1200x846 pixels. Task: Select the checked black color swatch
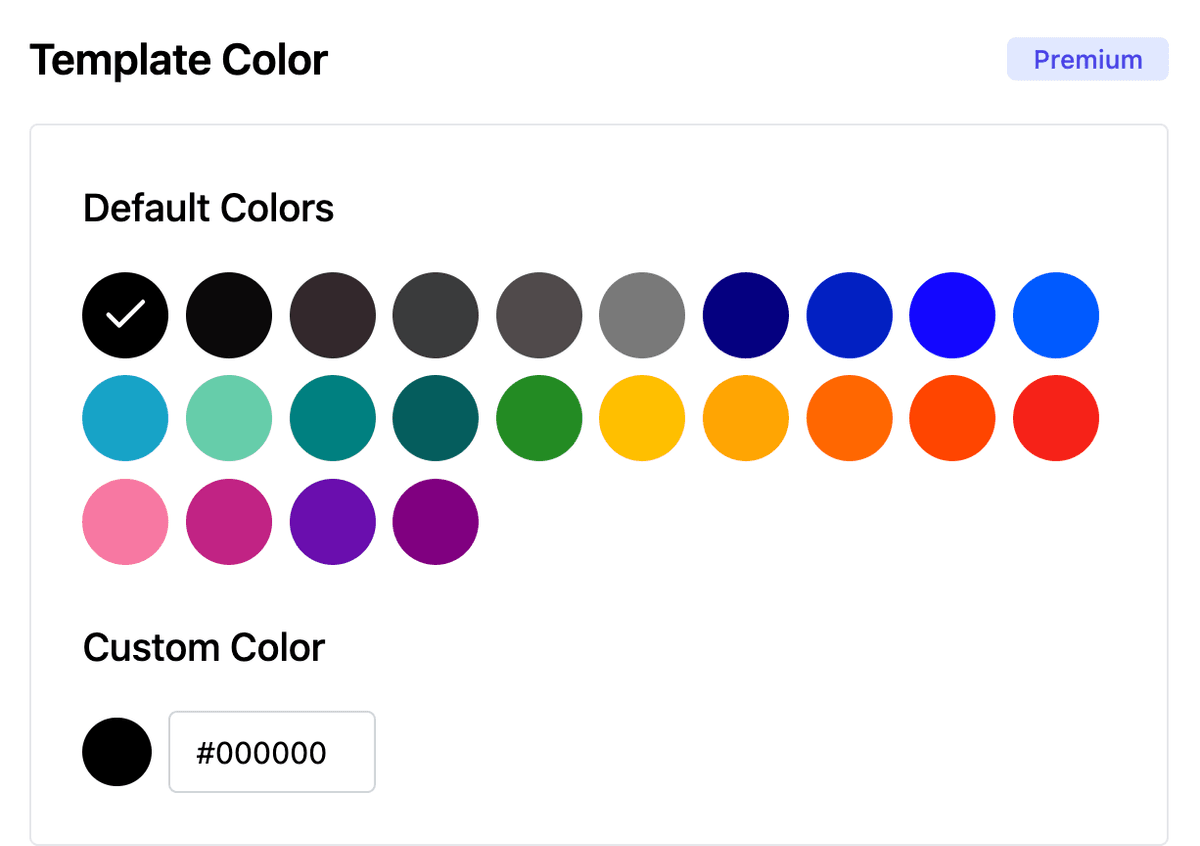tap(125, 315)
